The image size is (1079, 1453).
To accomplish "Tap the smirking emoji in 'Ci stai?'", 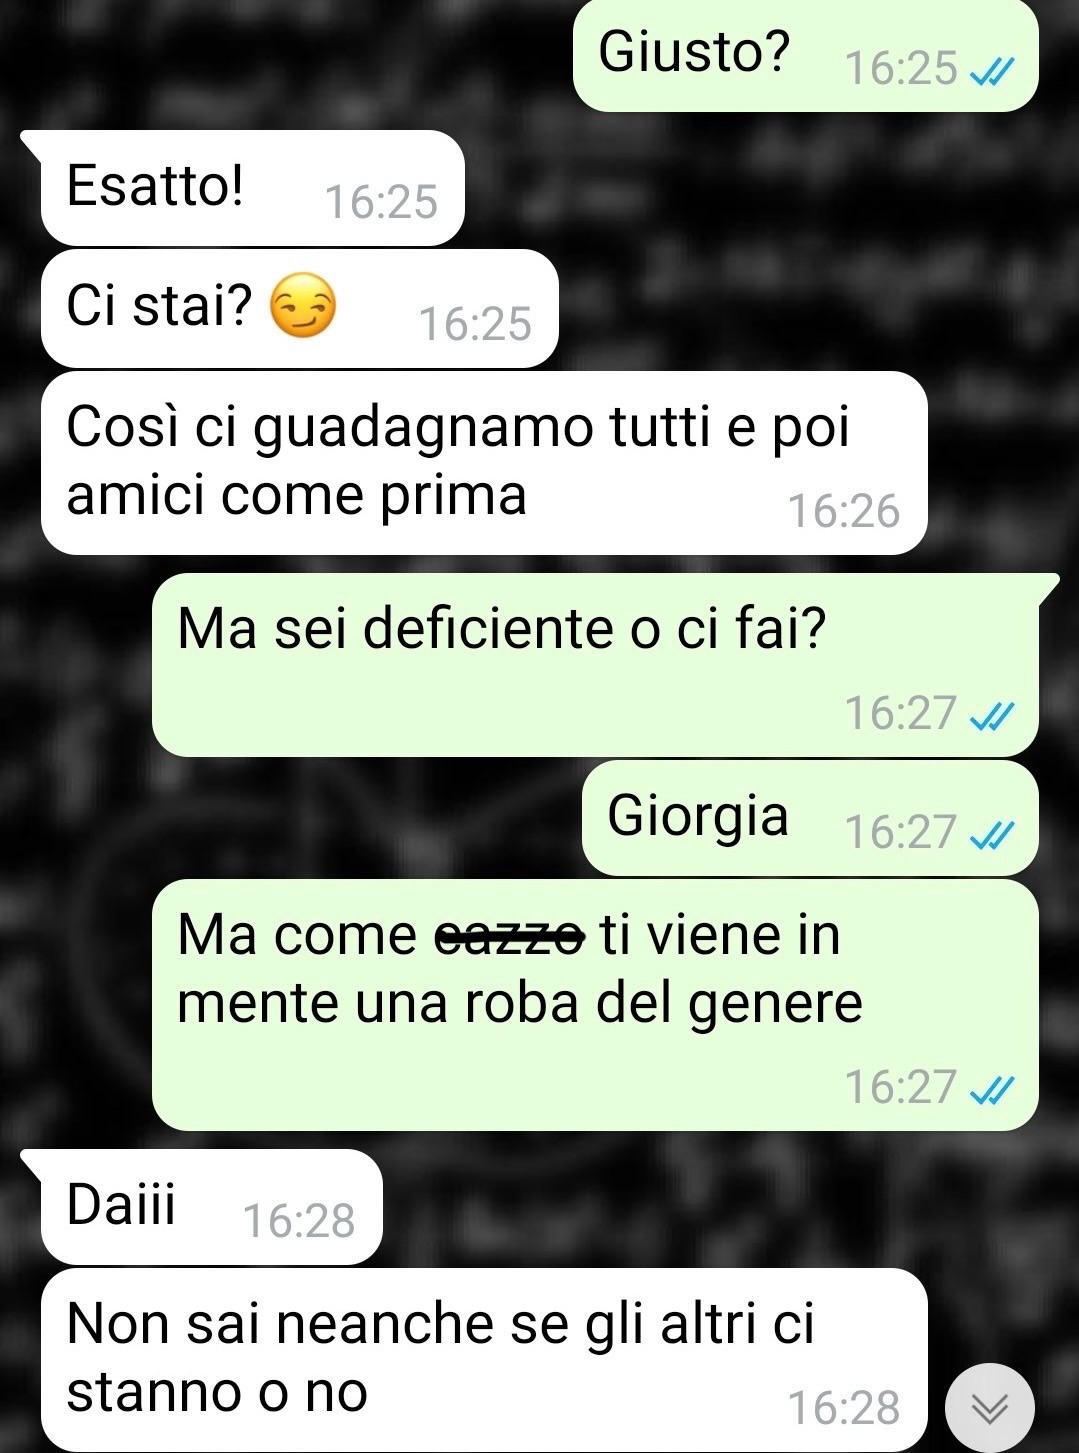I will tap(304, 307).
